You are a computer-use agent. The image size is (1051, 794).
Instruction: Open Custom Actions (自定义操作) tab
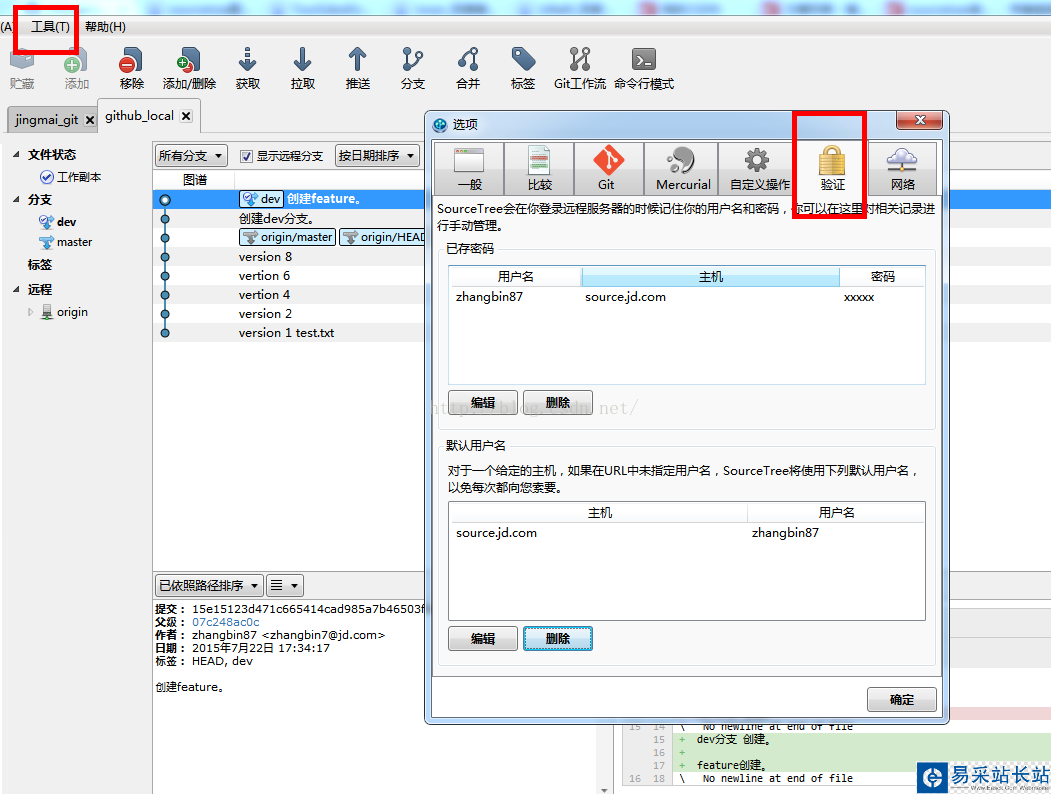[x=759, y=168]
